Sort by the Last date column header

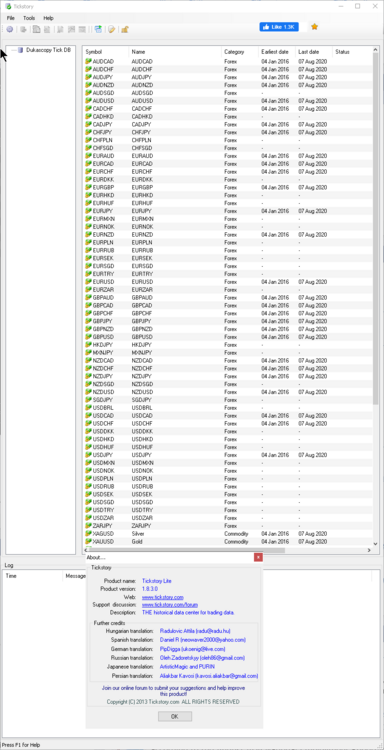[314, 52]
